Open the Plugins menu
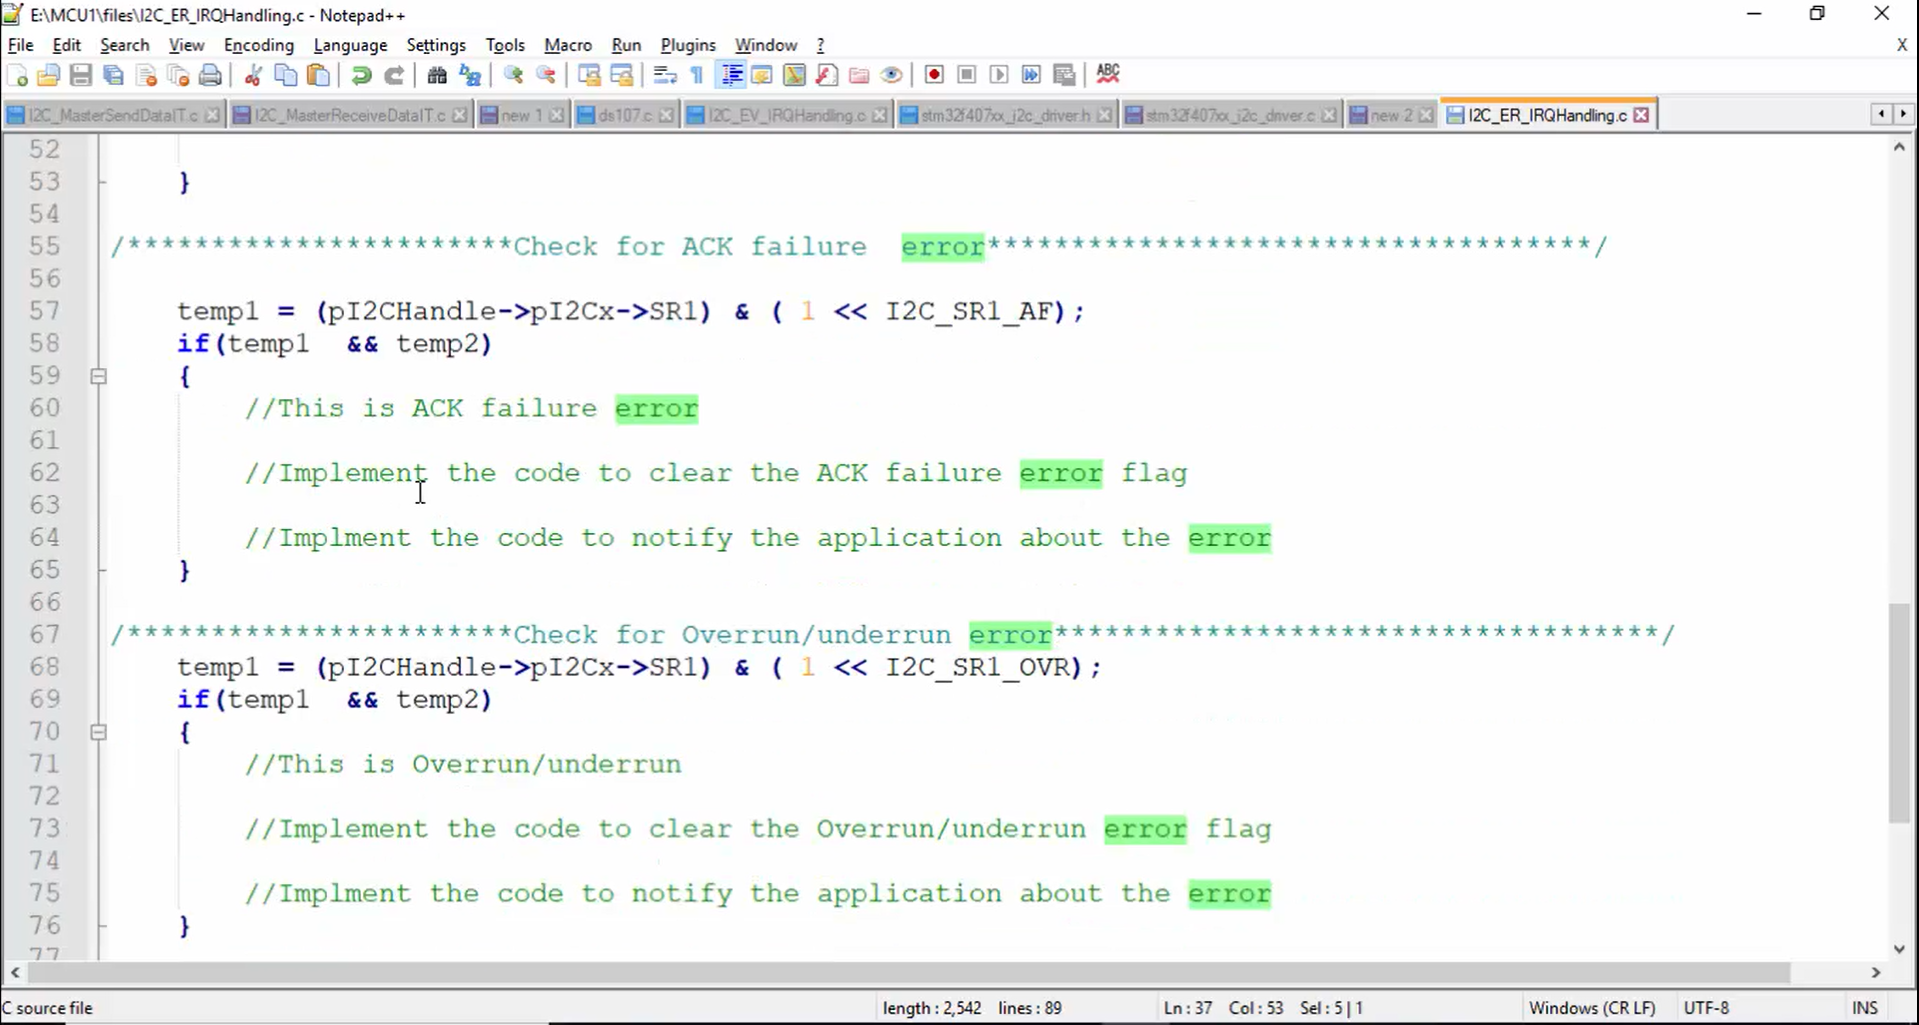This screenshot has width=1919, height=1025. [688, 45]
